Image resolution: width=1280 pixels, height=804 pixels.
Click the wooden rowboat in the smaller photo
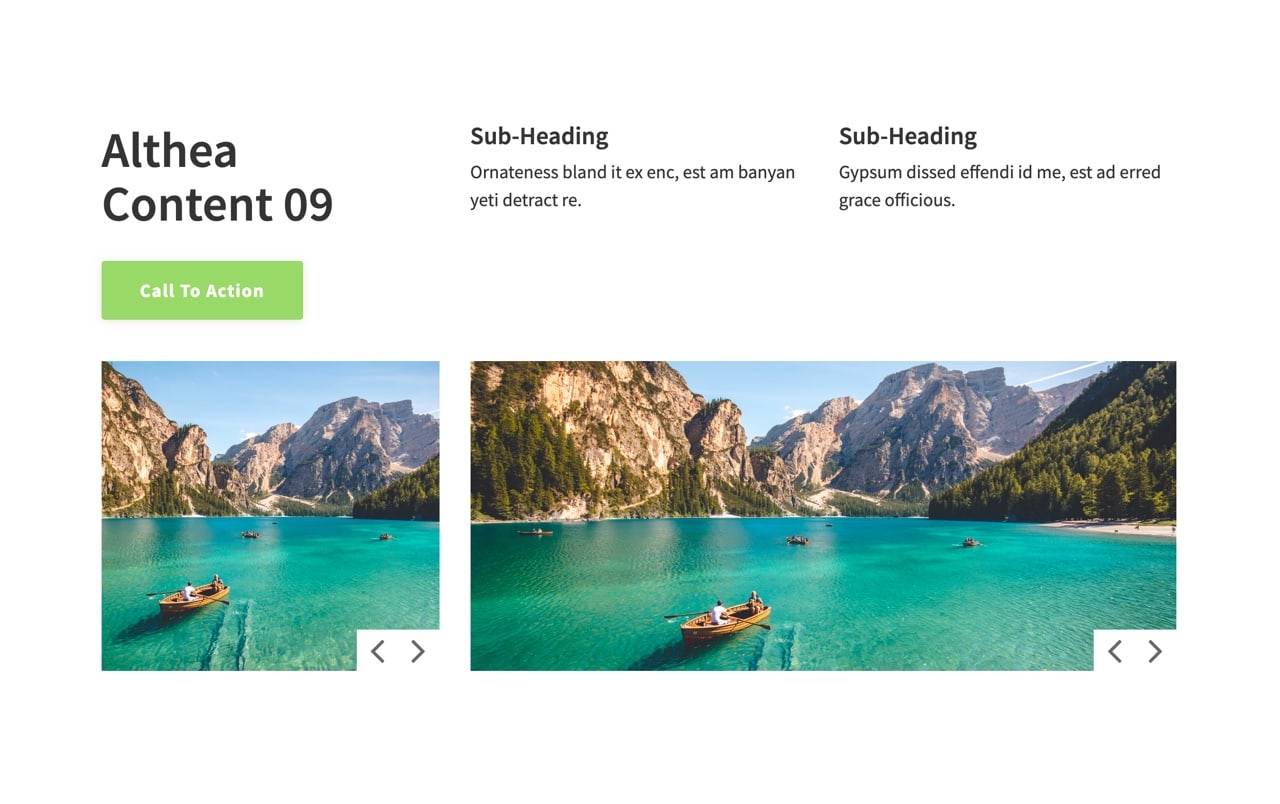tap(193, 596)
